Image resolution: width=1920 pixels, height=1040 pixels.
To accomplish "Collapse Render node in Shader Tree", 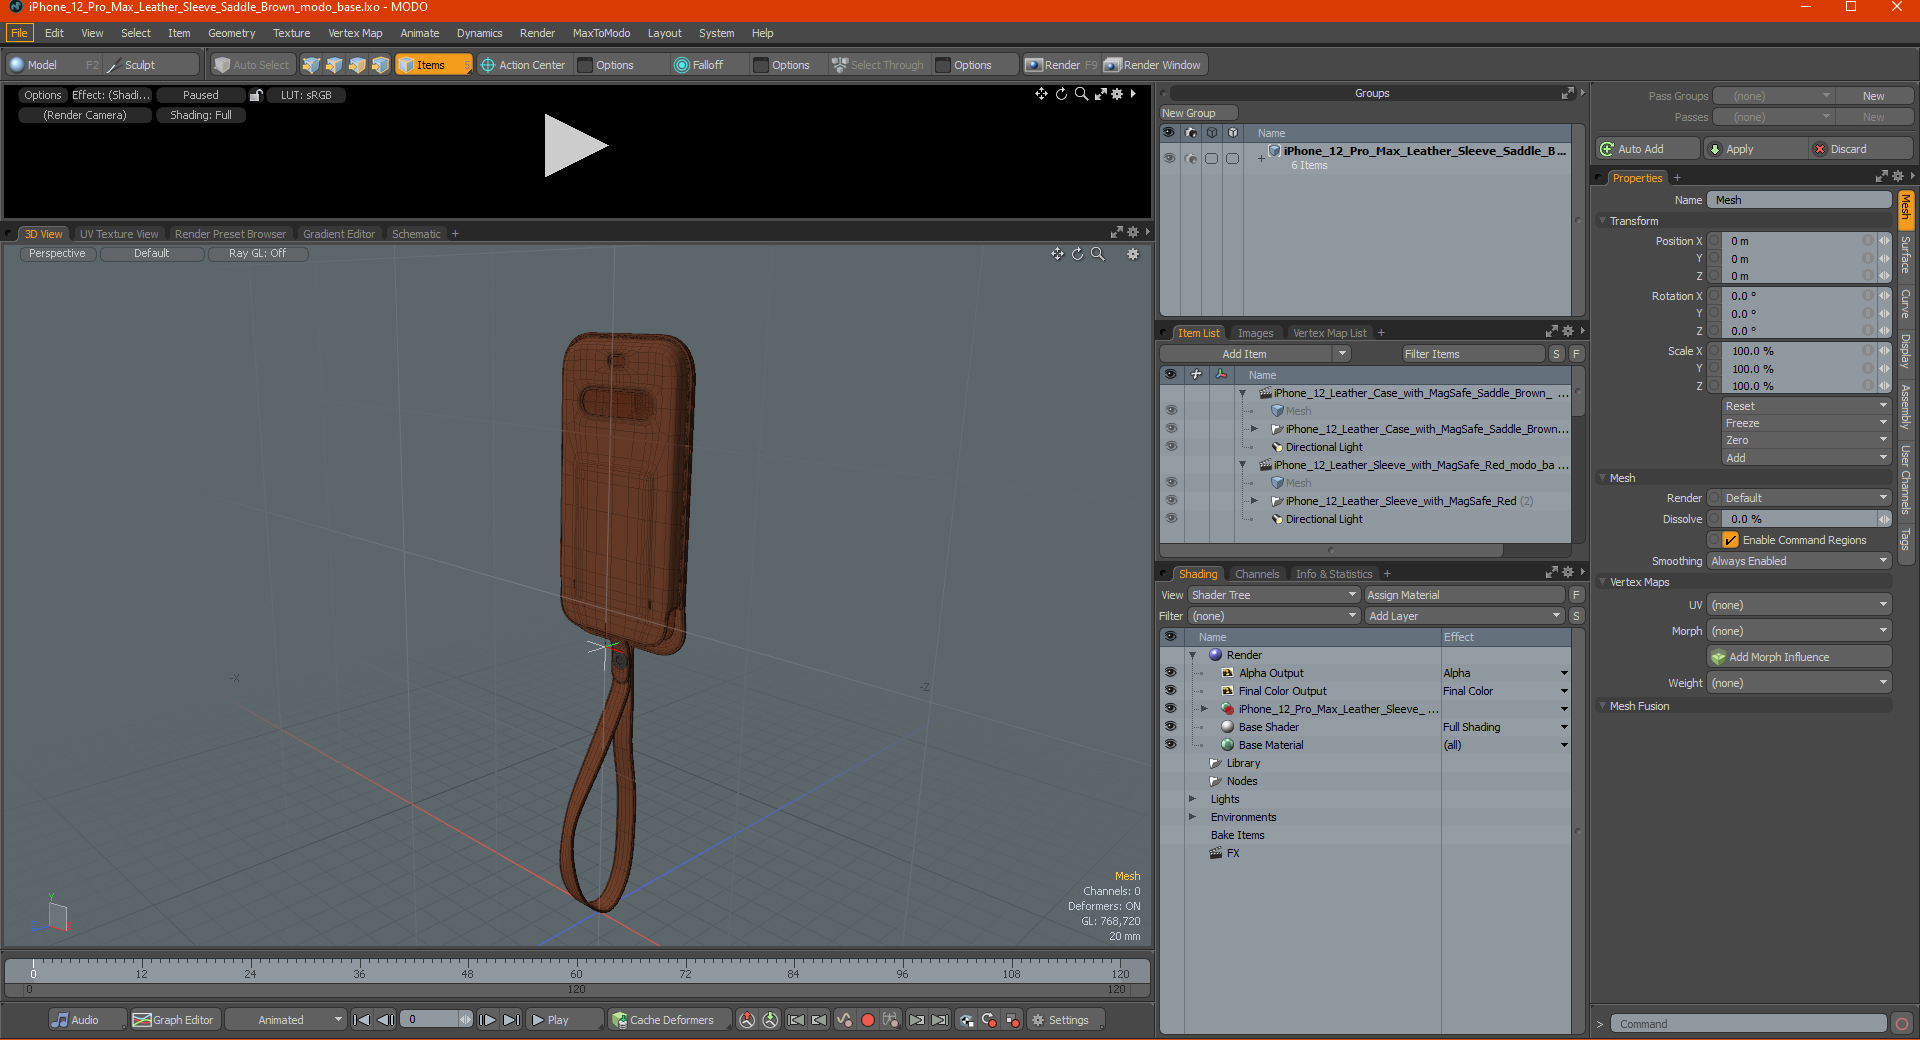I will [1192, 655].
